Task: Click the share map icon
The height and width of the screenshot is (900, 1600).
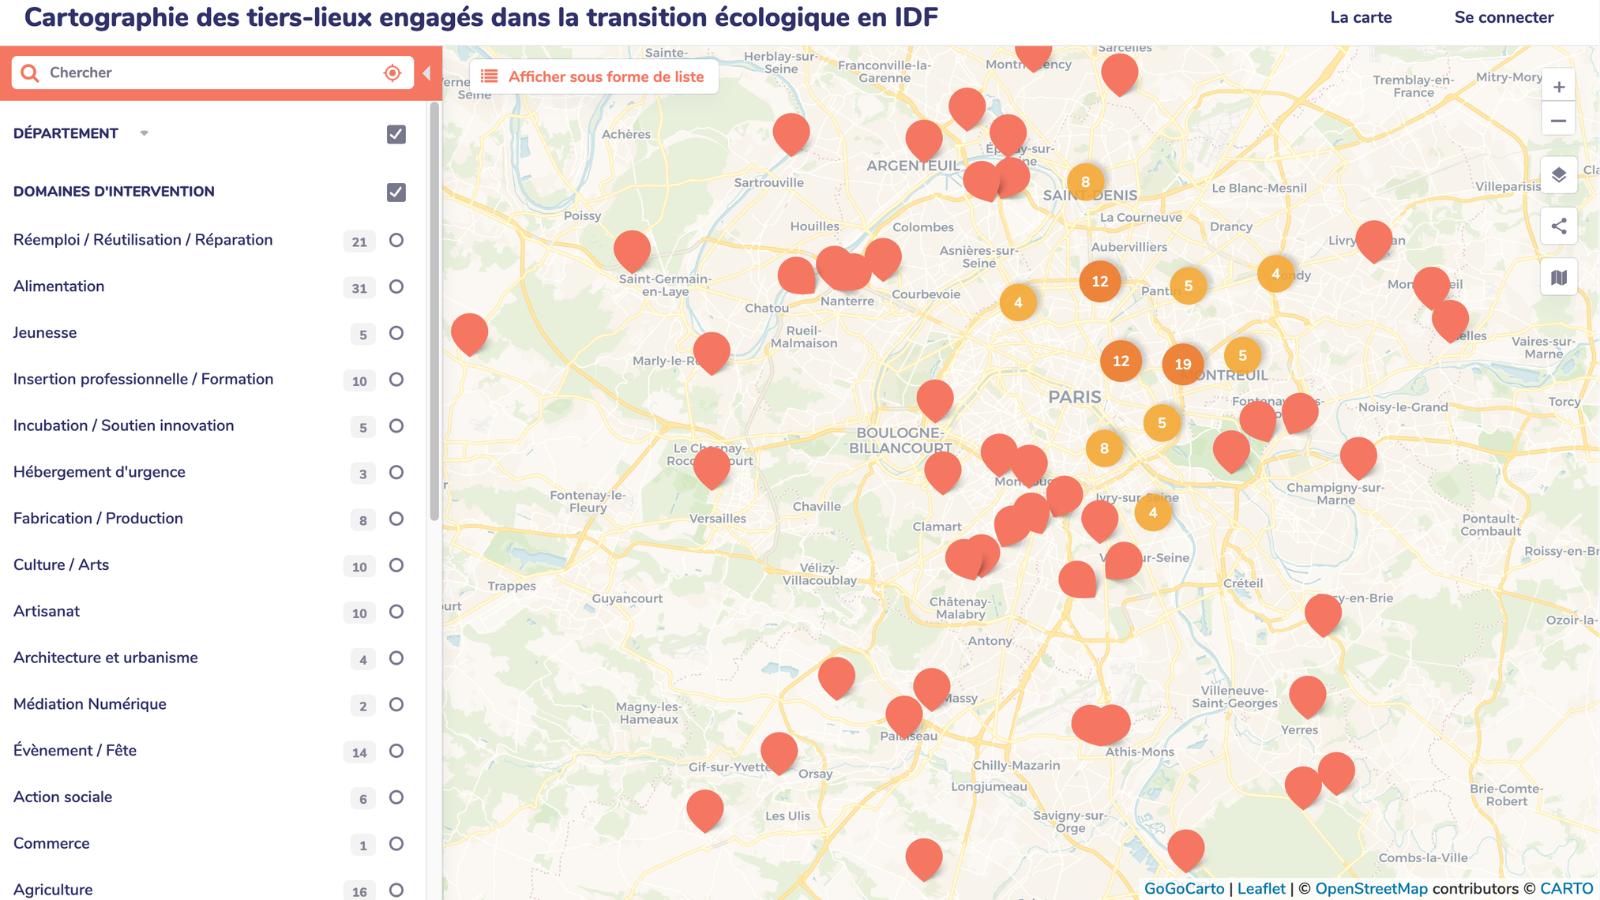Action: pyautogui.click(x=1558, y=226)
